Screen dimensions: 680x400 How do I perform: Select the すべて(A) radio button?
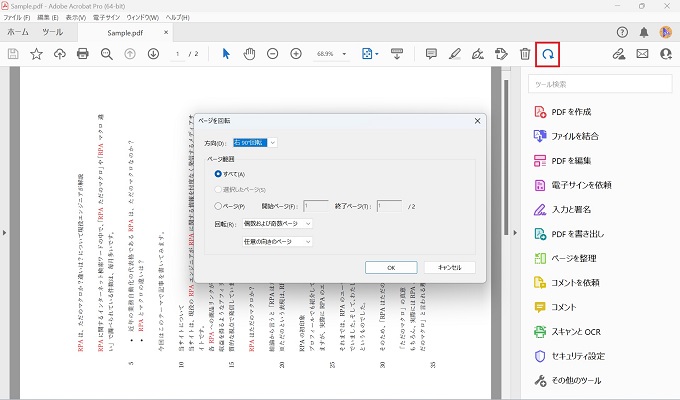218,174
